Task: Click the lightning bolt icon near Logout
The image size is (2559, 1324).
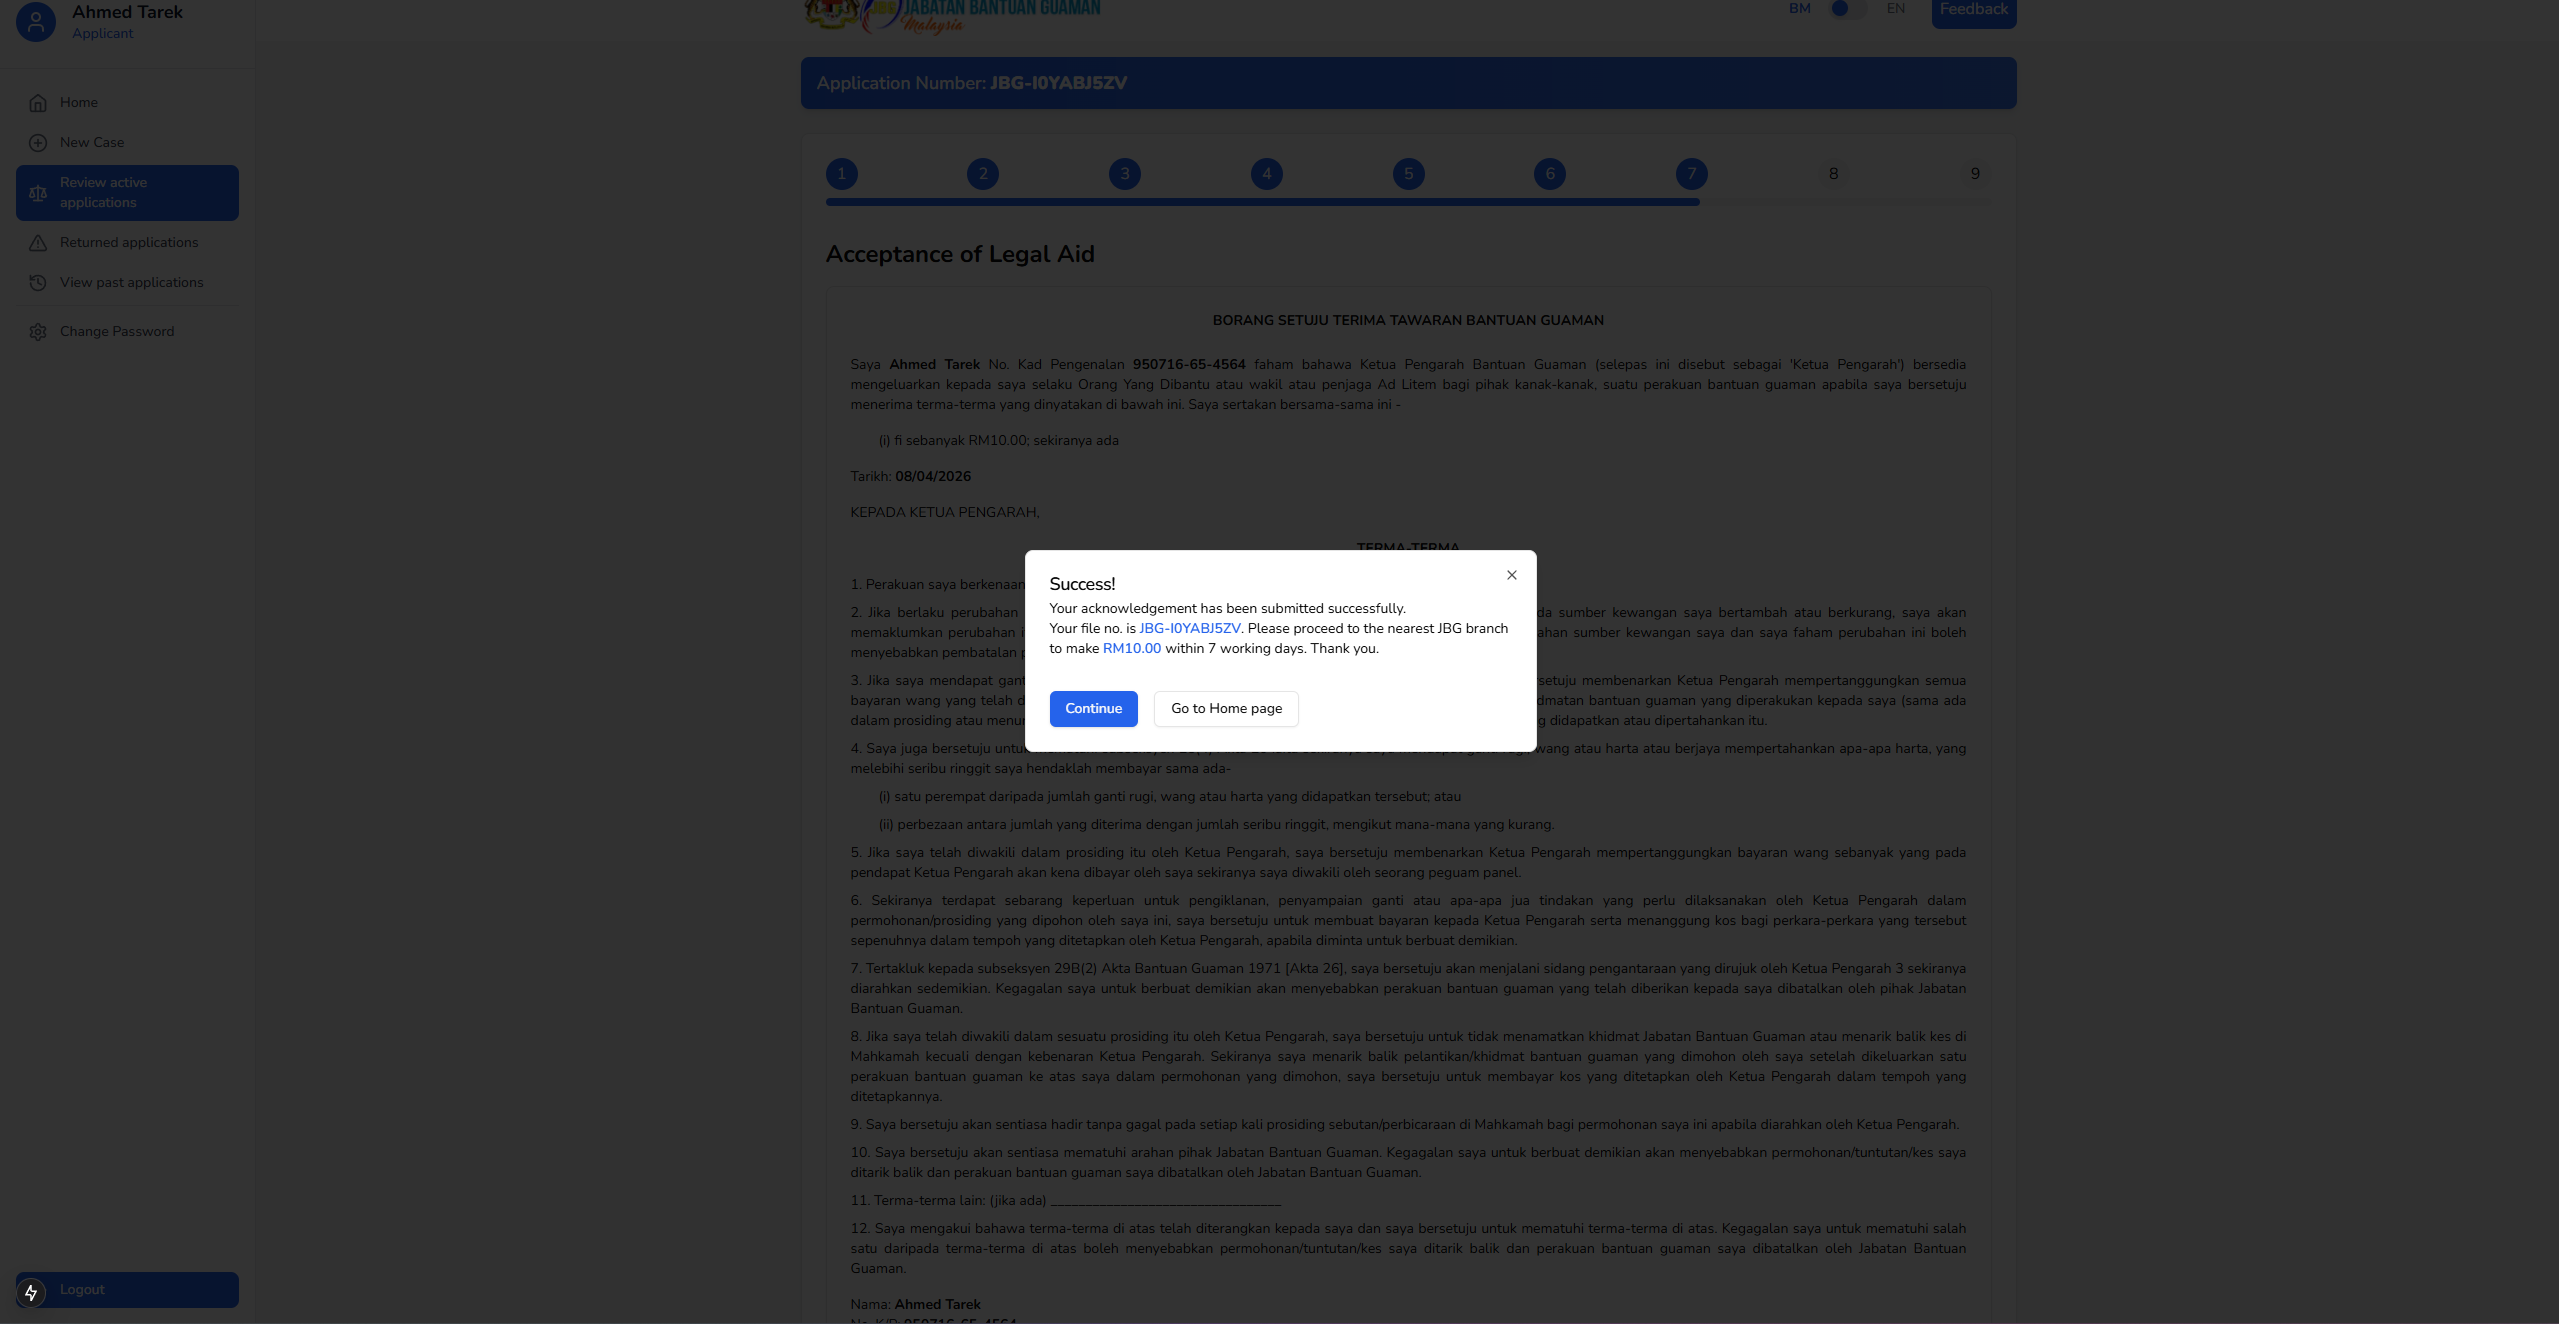Action: click(x=31, y=1292)
